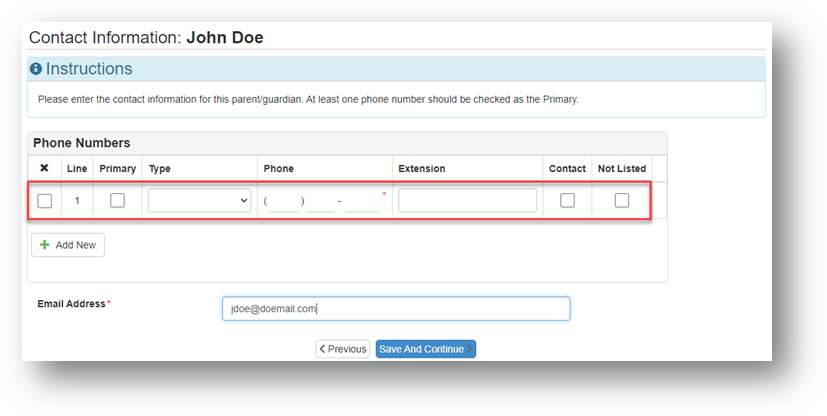827x416 pixels.
Task: Check the delete checkbox for line 1
Action: [x=45, y=201]
